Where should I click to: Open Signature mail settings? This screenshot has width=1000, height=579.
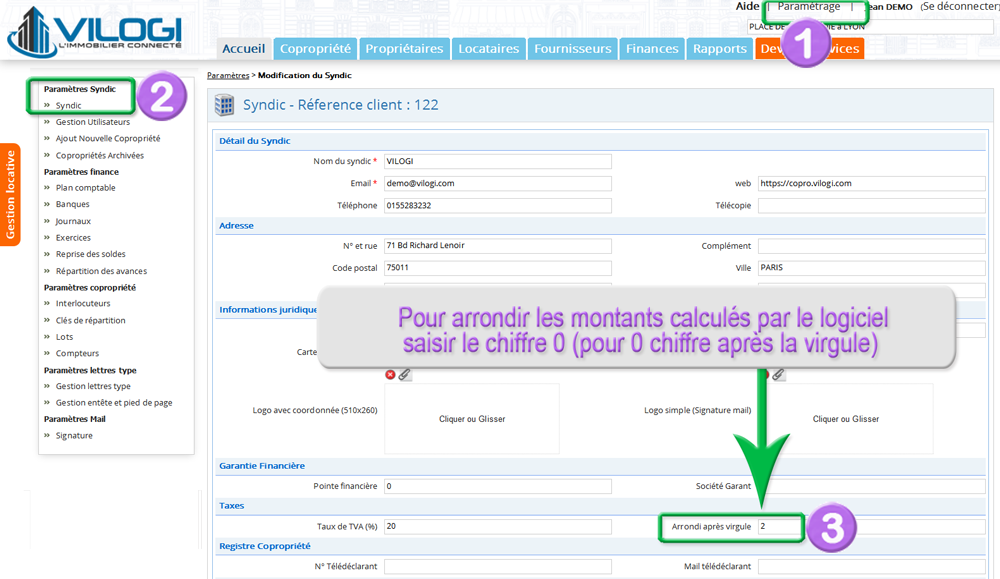point(74,436)
